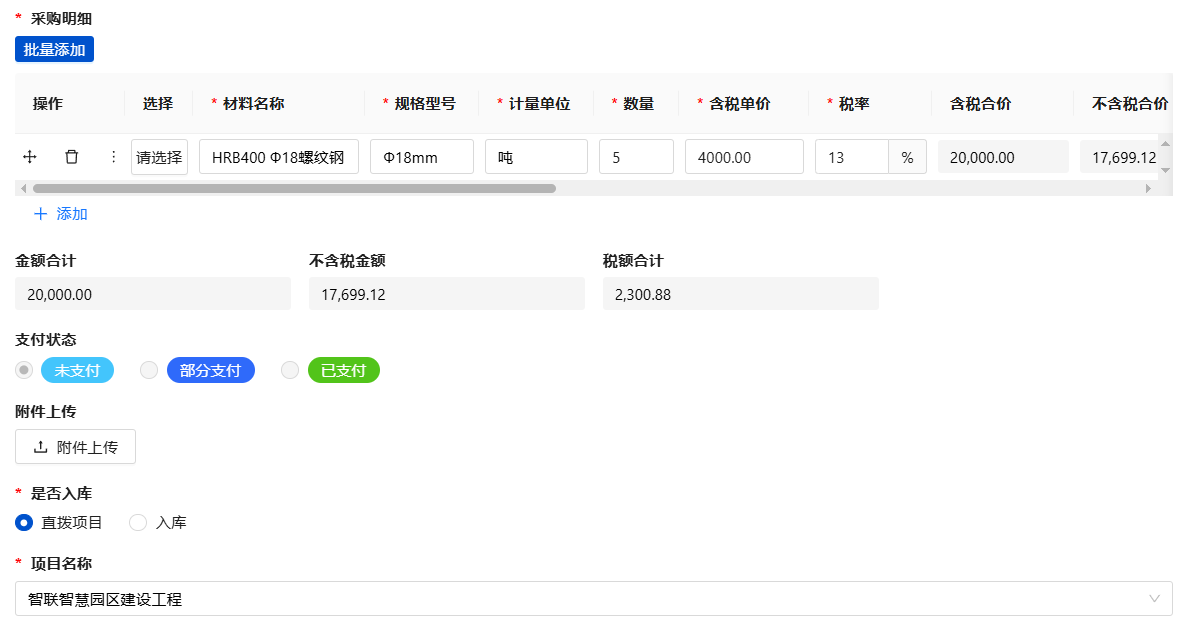Expand the 项目名称 dropdown chevron
Screen dimensions: 1190x620
point(1155,599)
